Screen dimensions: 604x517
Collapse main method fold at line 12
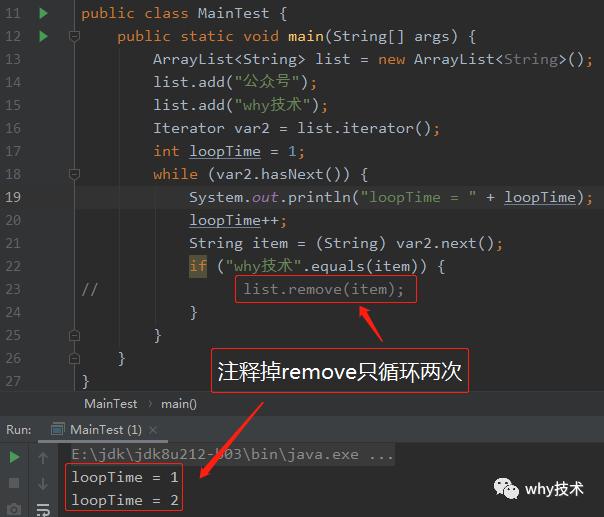tap(74, 37)
